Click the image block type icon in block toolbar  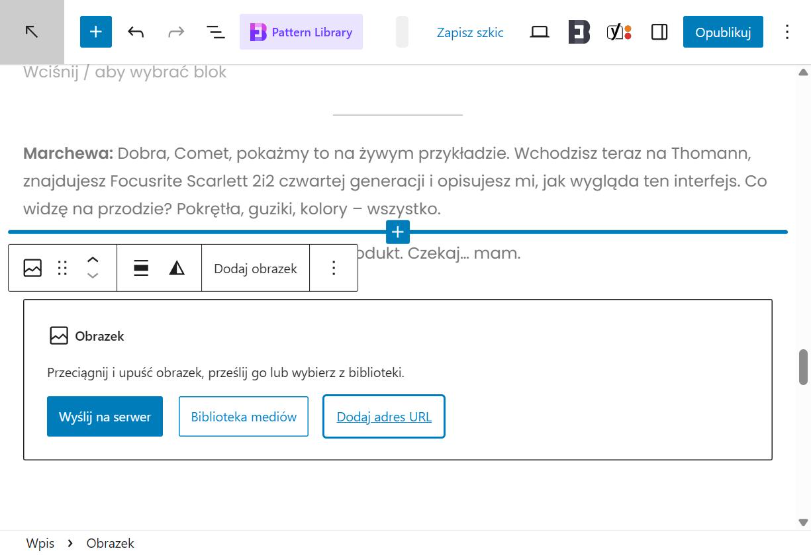click(33, 268)
